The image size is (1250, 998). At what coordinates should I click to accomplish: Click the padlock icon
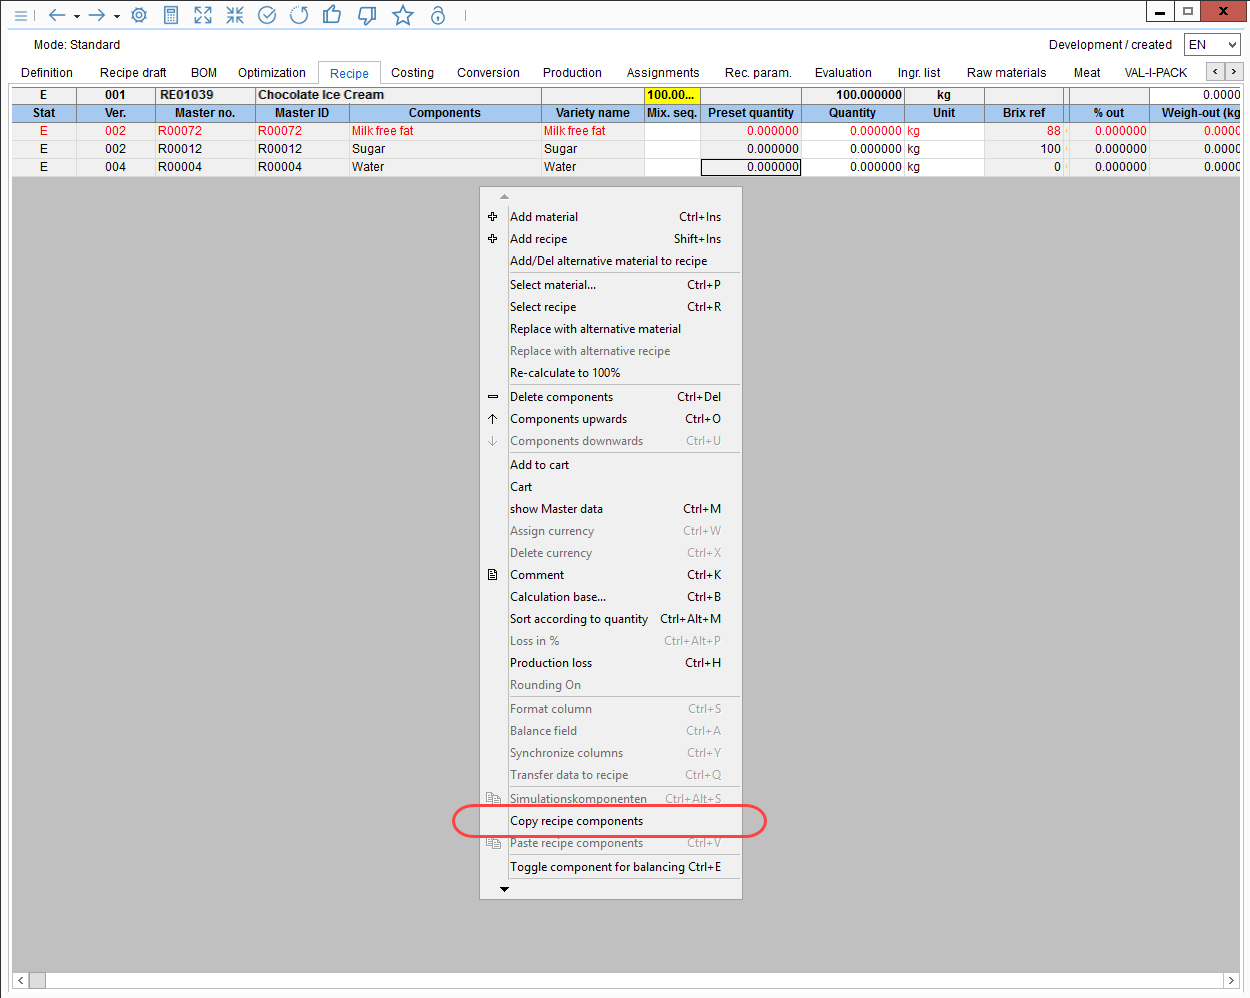[x=438, y=15]
